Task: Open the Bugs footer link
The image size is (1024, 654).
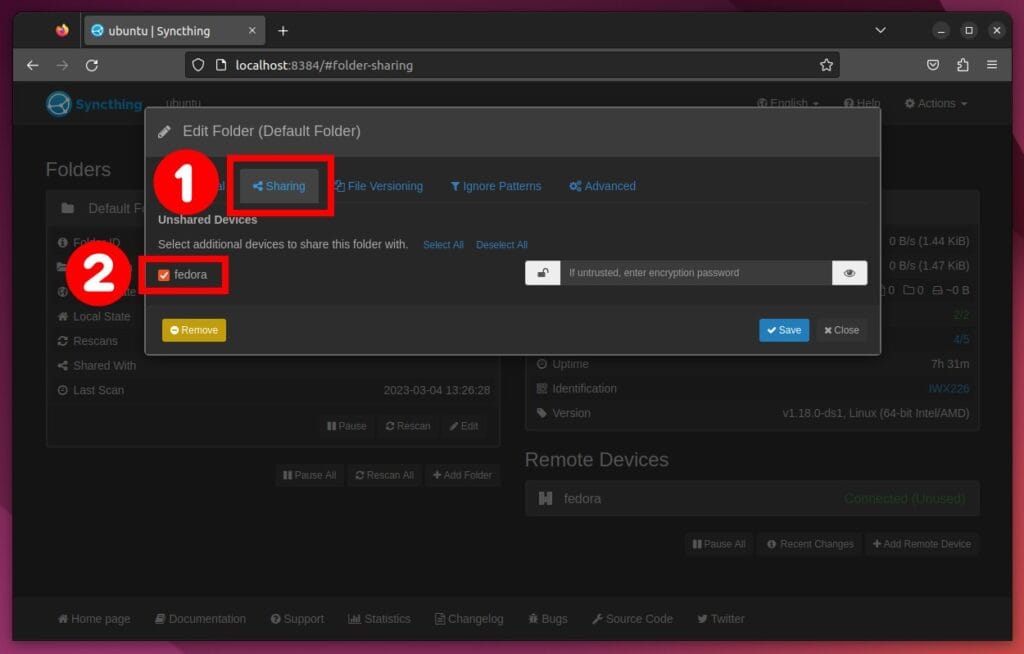Action: pyautogui.click(x=548, y=619)
